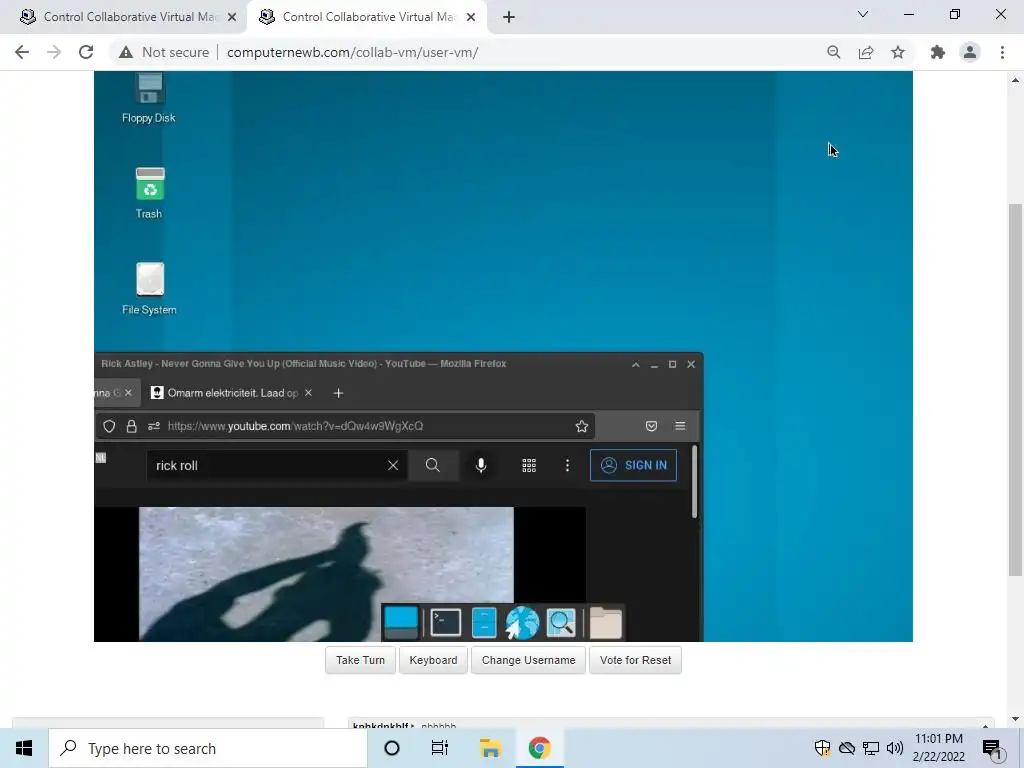Open the Windows Start menu
The height and width of the screenshot is (768, 1024).
coord(24,748)
